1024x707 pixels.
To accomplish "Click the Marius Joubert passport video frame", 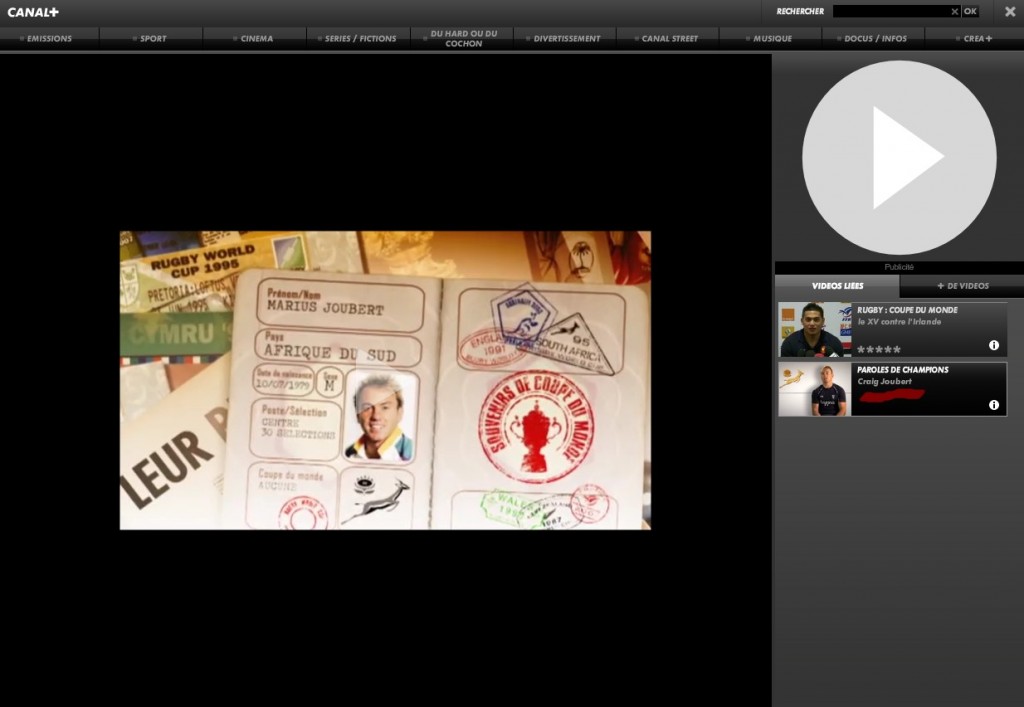I will click(385, 380).
